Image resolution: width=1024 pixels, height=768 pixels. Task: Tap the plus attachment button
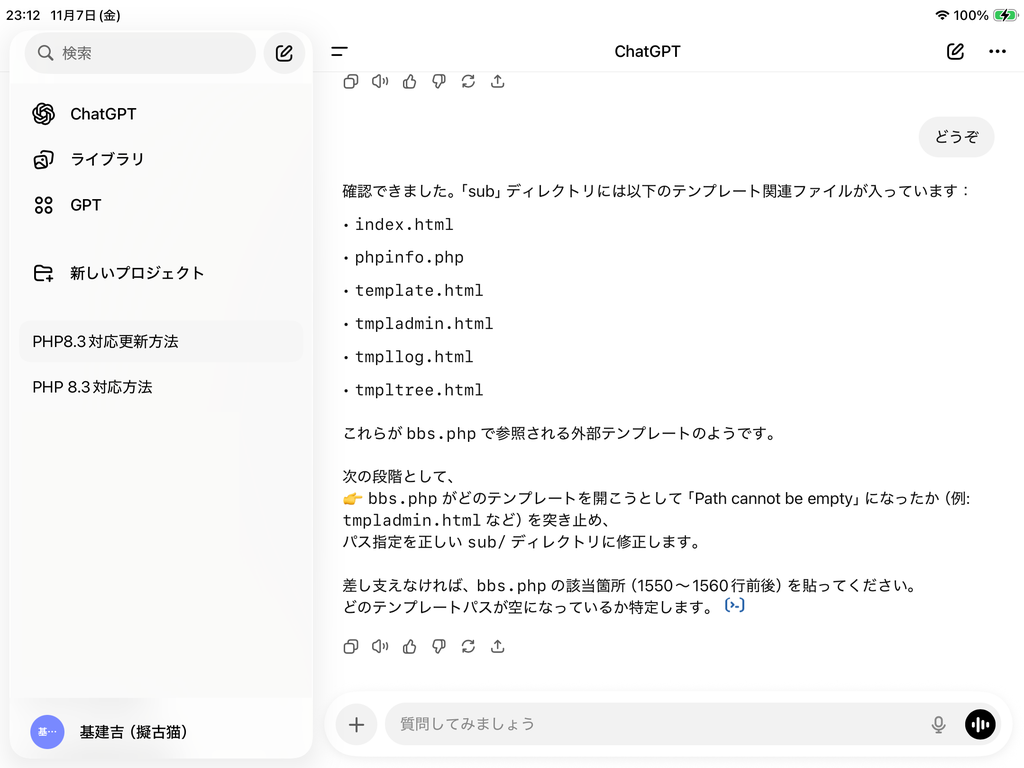pyautogui.click(x=356, y=724)
